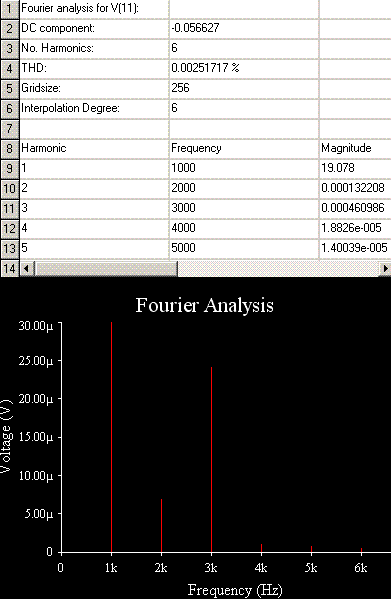The image size is (391, 599).
Task: Select row header 5
Action: [x=9, y=89]
